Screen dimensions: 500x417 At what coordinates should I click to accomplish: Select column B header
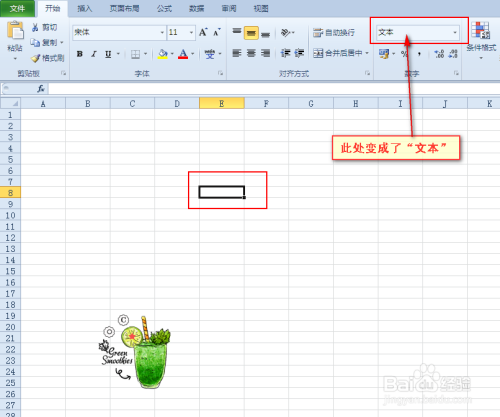[88, 103]
